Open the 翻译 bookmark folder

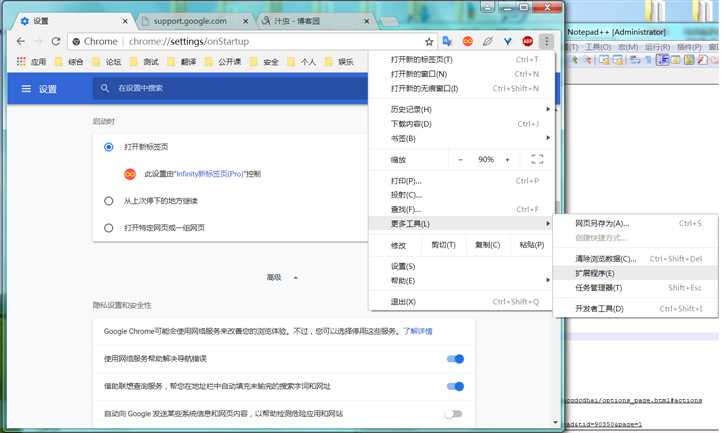(182, 62)
